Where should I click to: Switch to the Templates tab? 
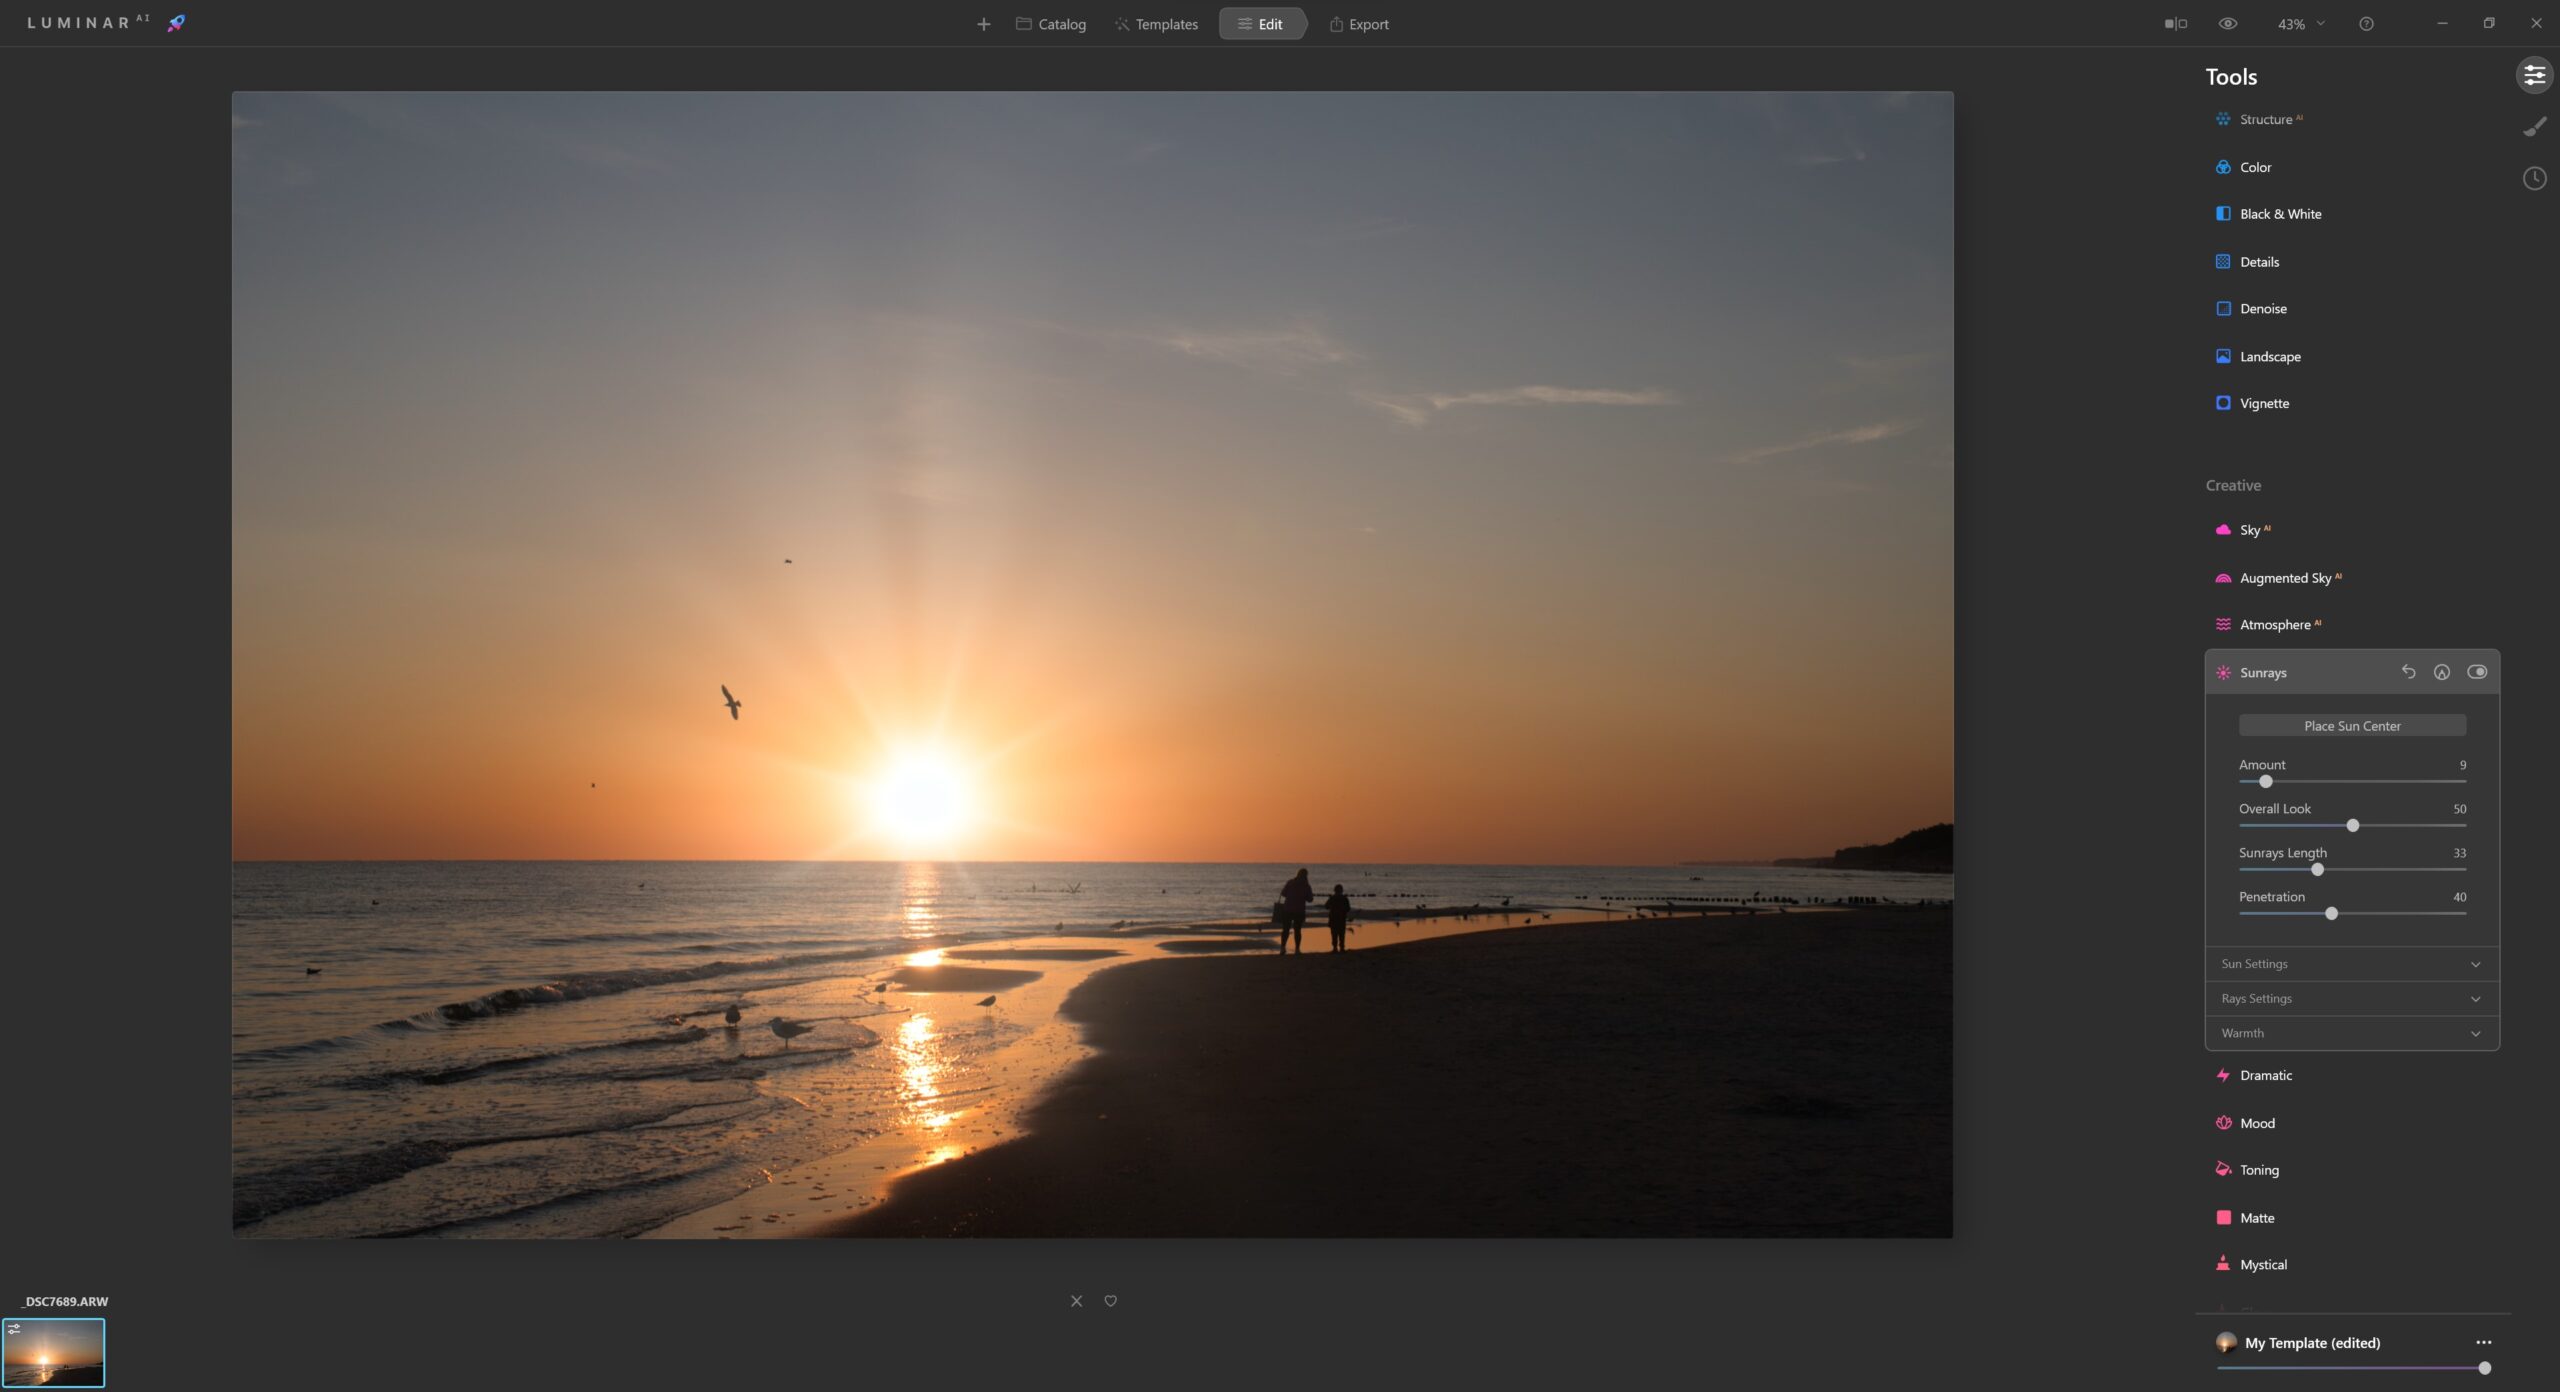[1156, 24]
